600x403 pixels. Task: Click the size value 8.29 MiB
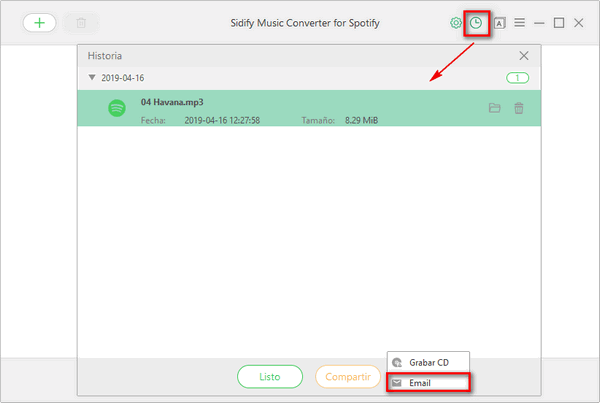click(x=361, y=121)
